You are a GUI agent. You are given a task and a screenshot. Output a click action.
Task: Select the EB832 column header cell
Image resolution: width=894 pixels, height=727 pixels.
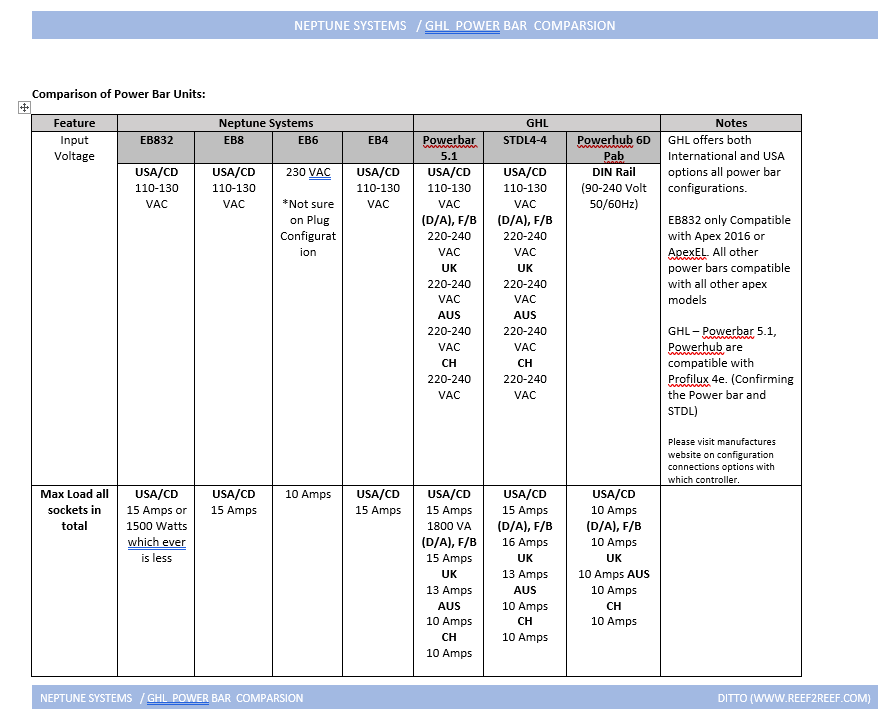point(156,148)
